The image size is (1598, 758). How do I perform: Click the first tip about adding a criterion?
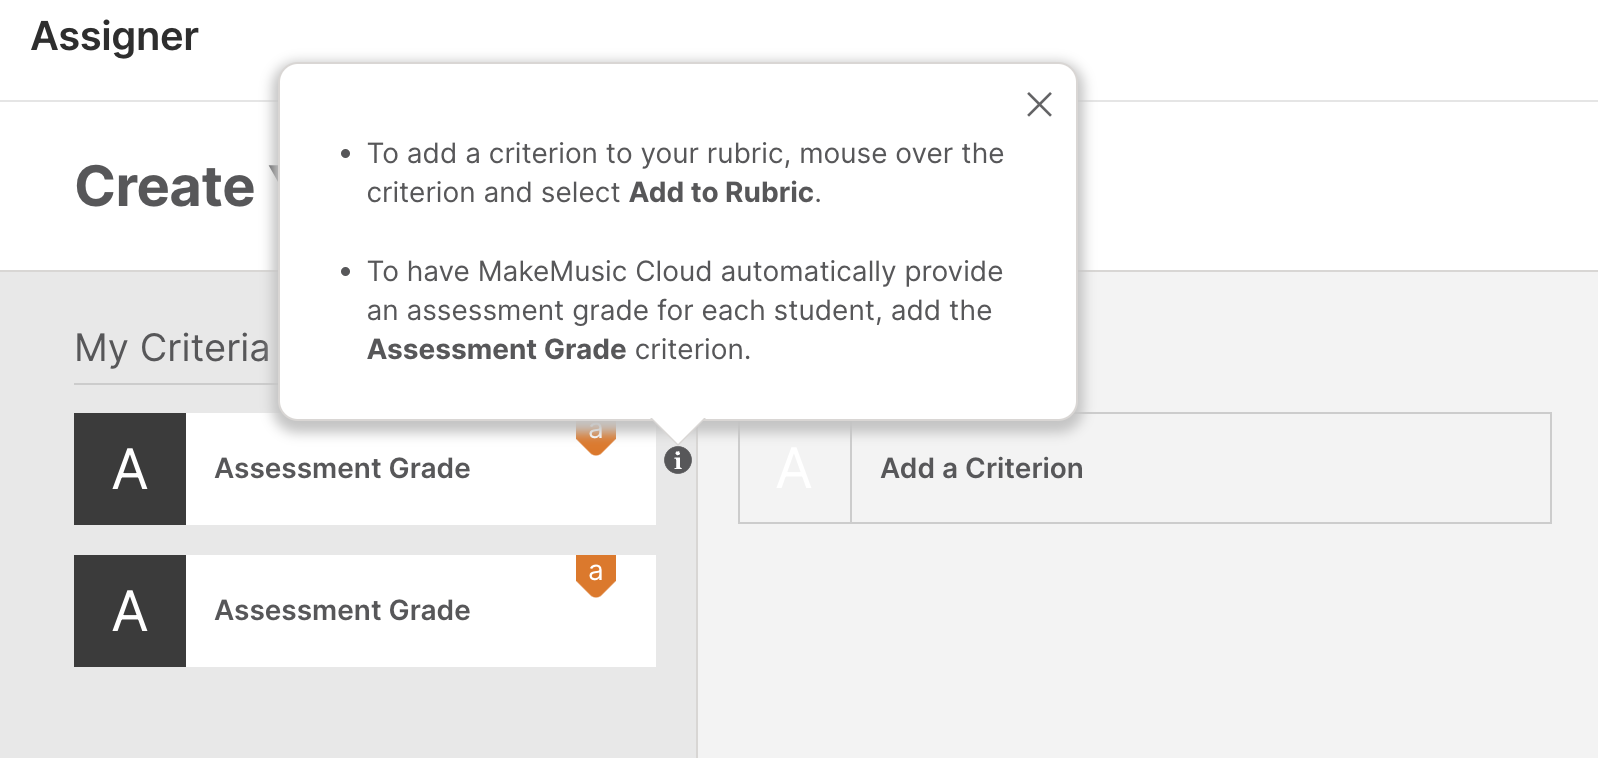click(x=684, y=172)
